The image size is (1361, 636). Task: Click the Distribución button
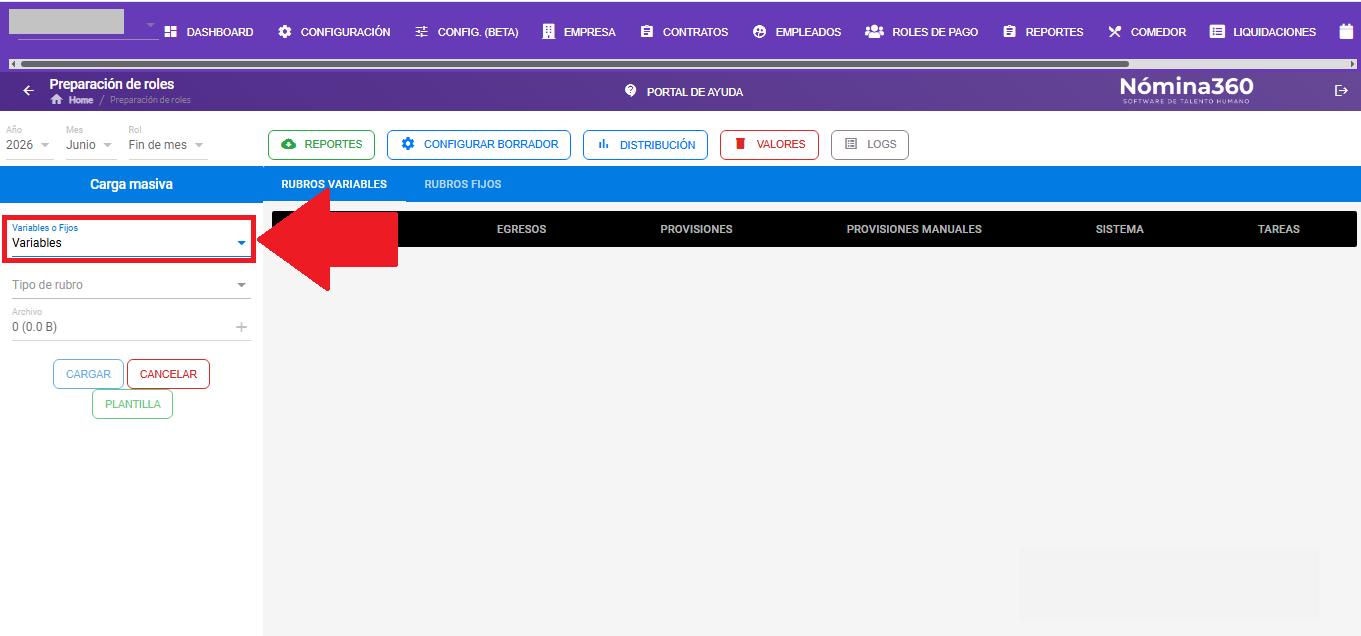click(x=645, y=144)
